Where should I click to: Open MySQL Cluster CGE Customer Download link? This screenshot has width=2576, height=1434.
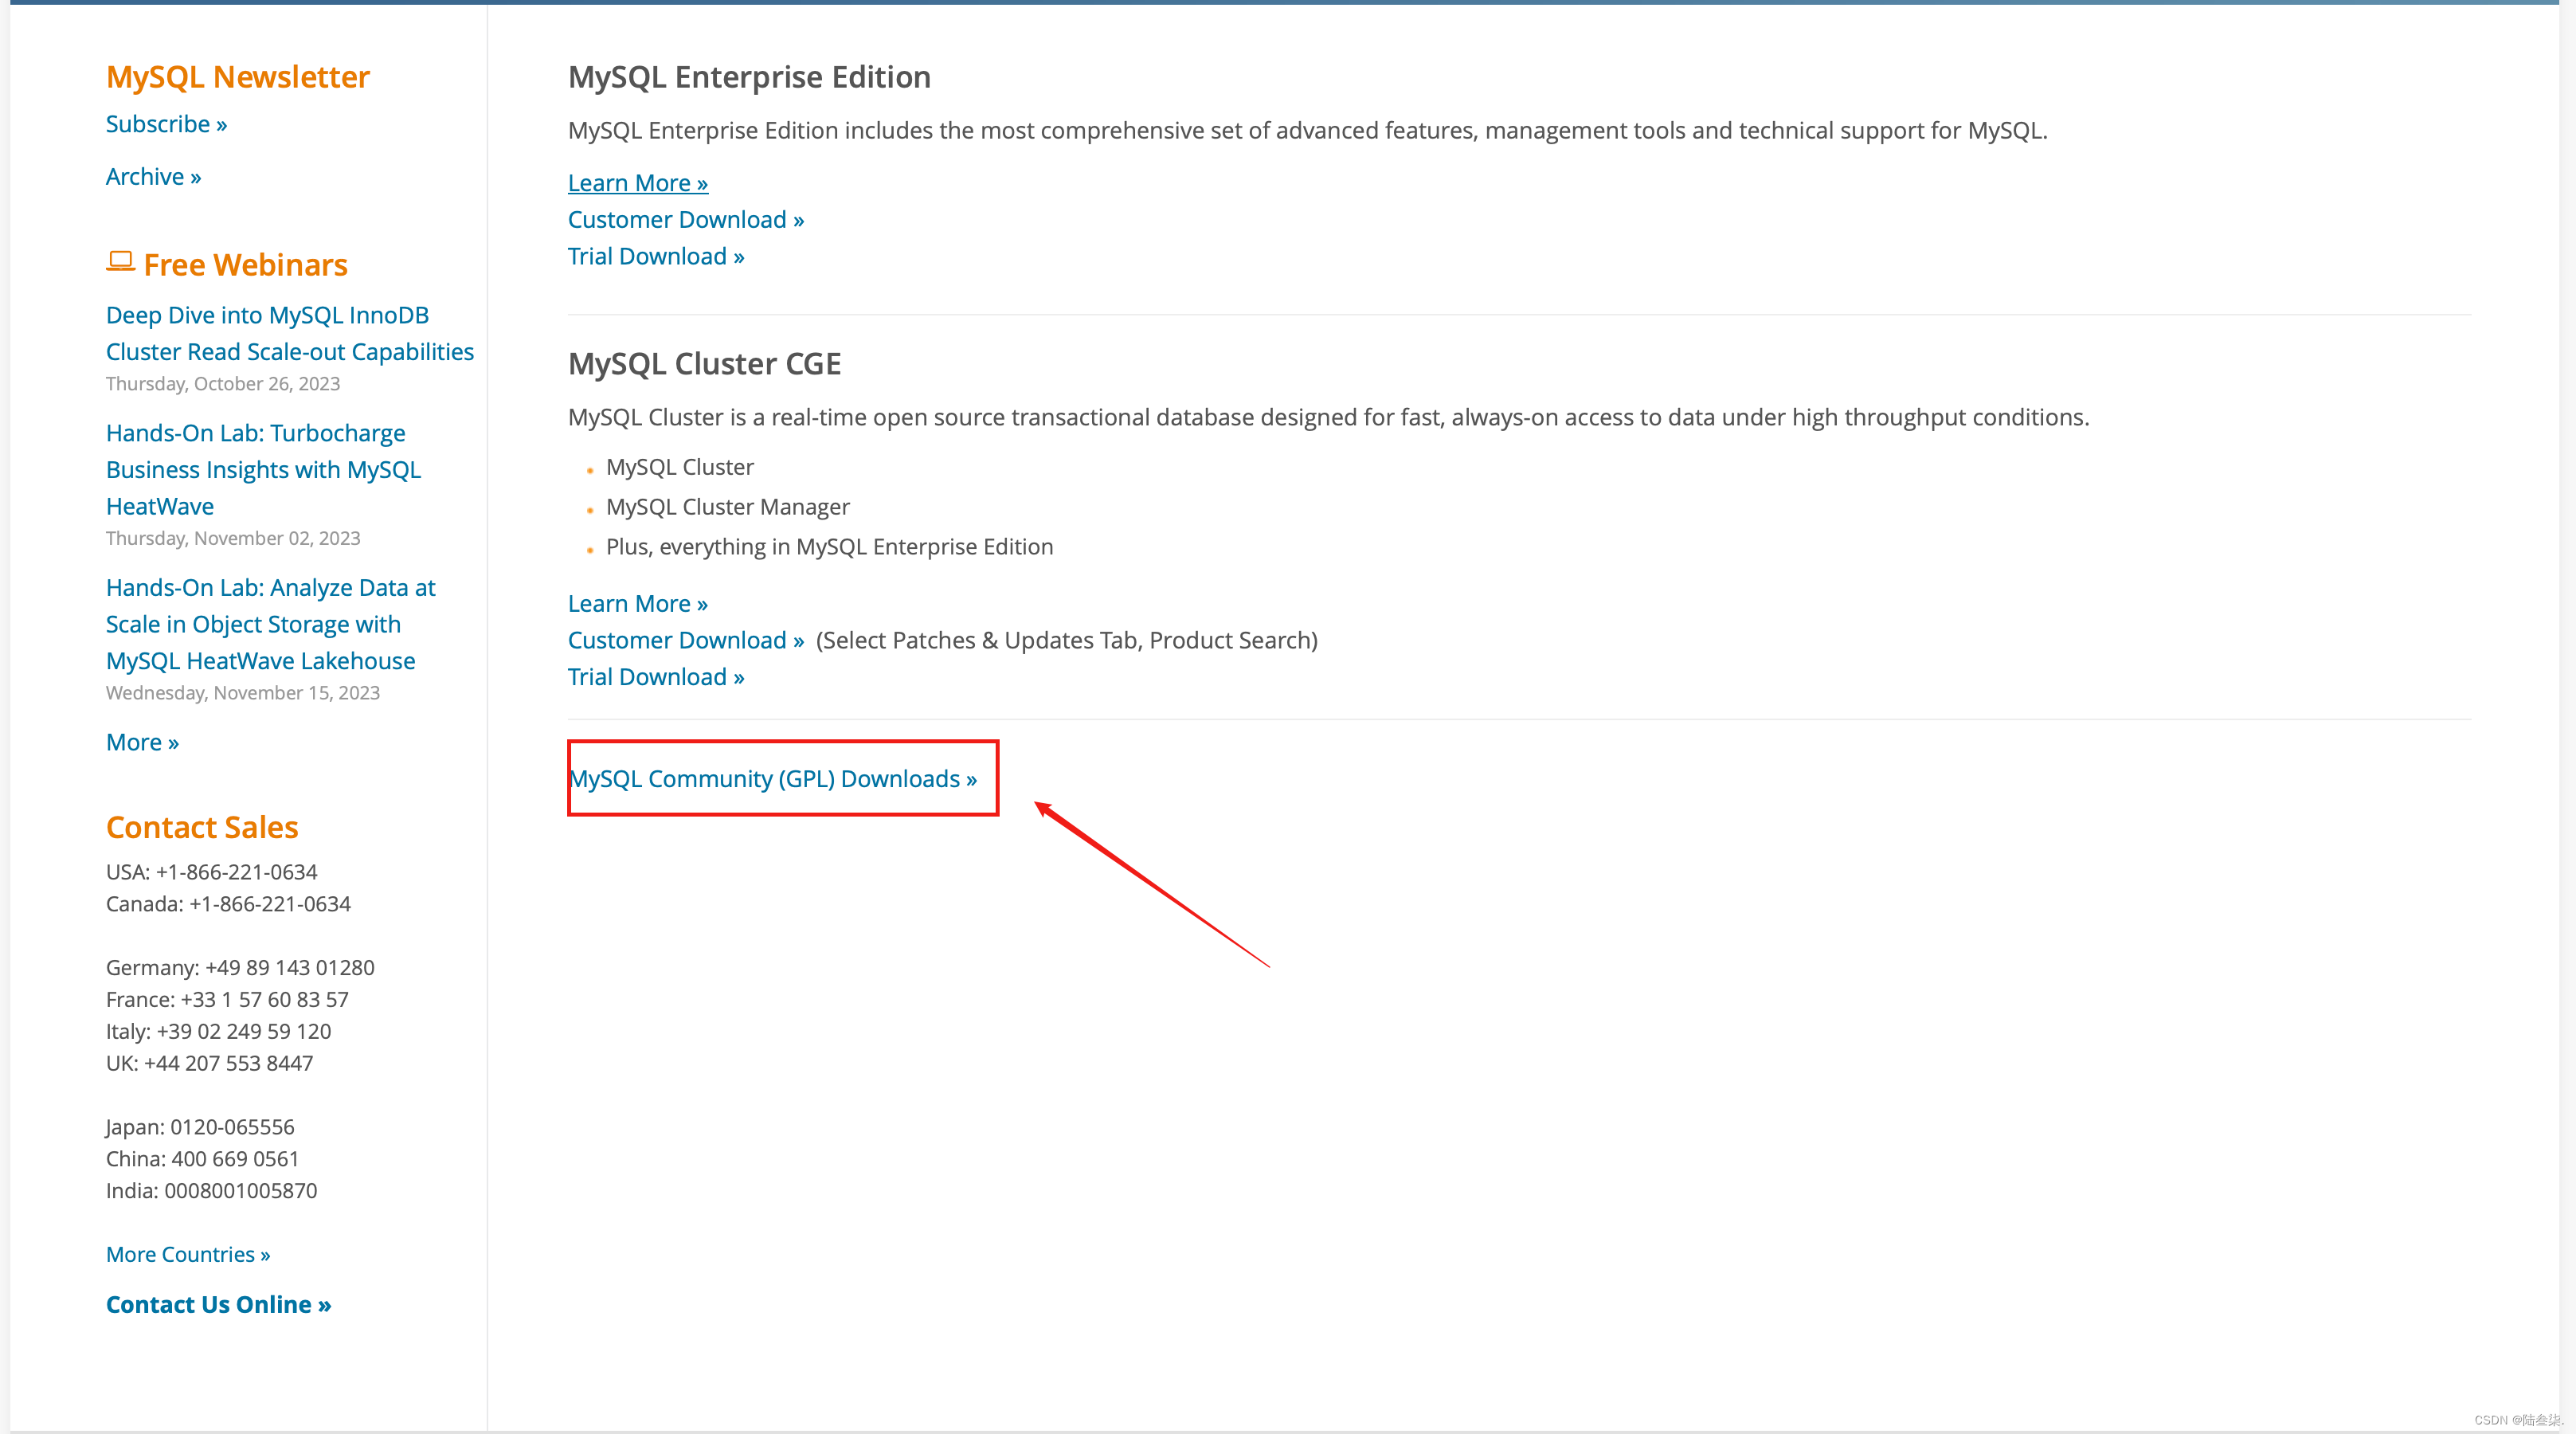point(686,640)
